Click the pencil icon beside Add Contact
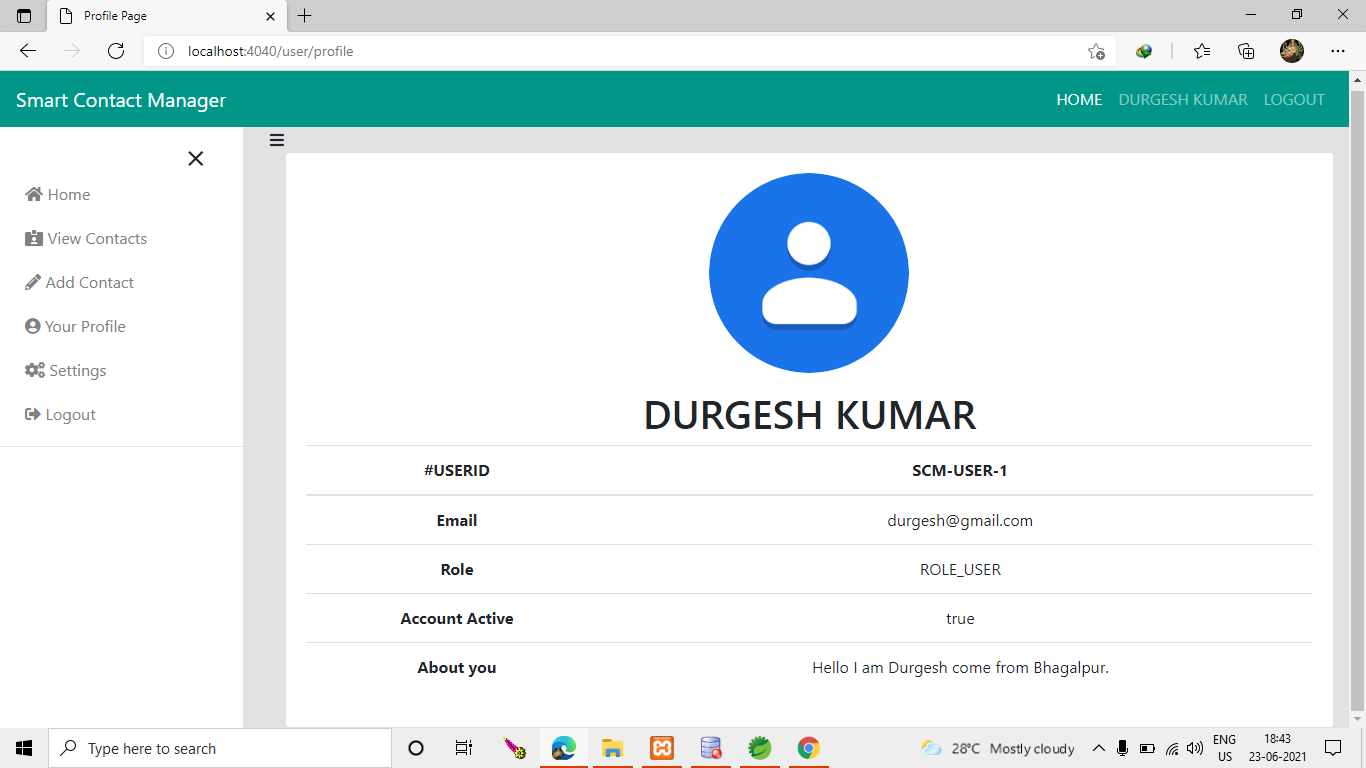This screenshot has width=1366, height=768. click(x=33, y=282)
